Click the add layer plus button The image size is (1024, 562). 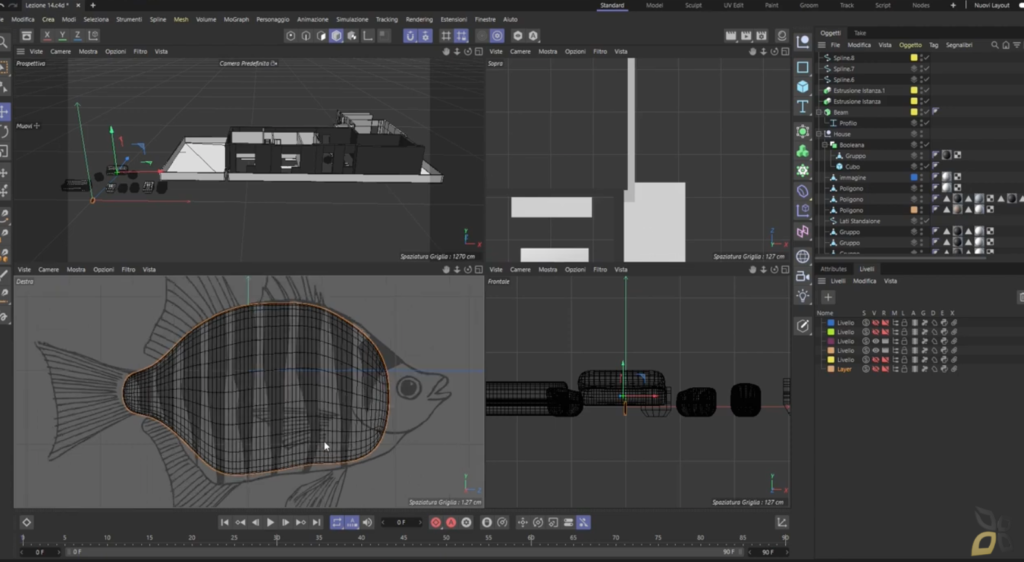827,297
